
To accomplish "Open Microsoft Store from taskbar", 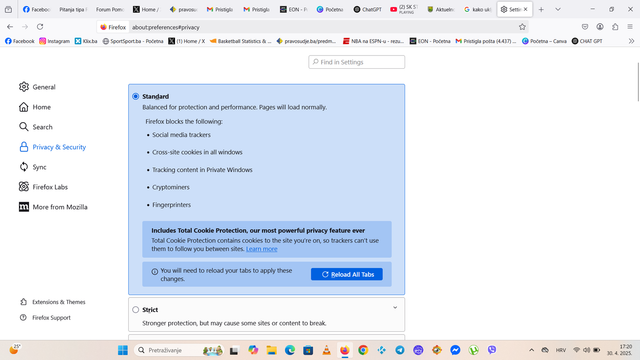I will 308,350.
